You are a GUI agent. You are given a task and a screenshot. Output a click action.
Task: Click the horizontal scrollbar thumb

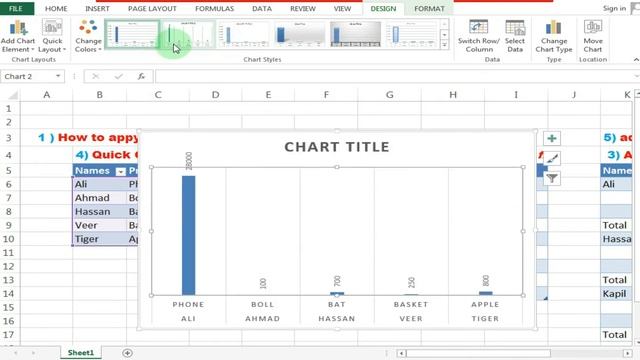click(x=478, y=353)
